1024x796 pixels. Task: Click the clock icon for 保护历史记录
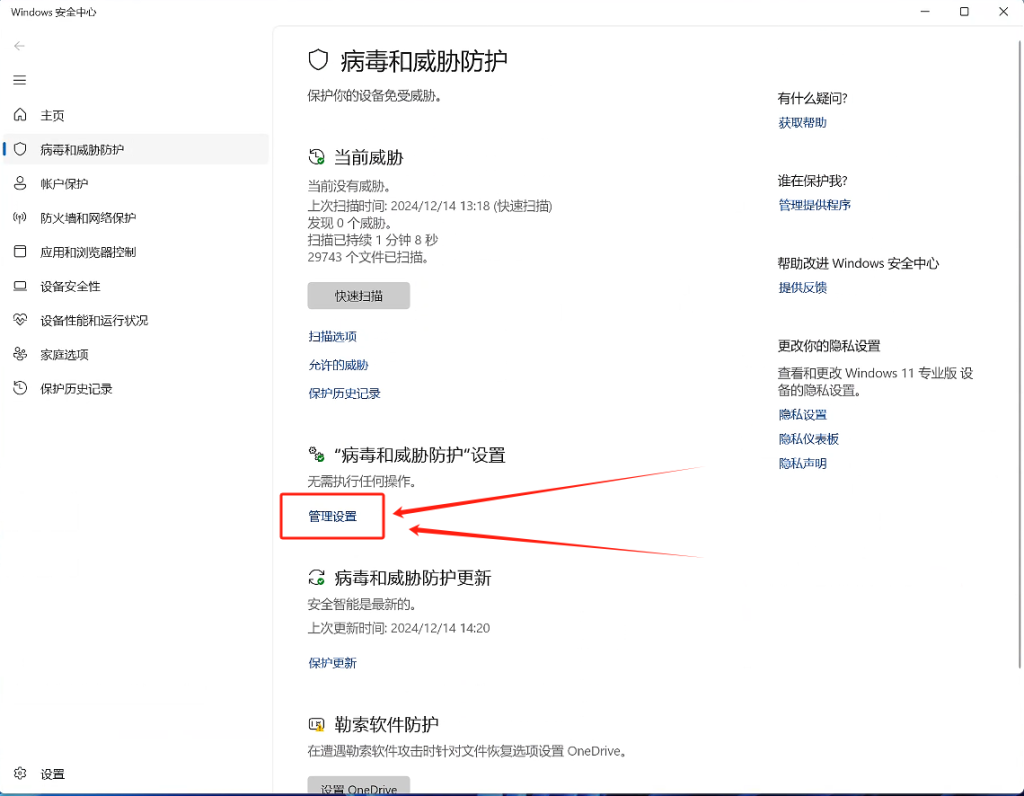20,388
